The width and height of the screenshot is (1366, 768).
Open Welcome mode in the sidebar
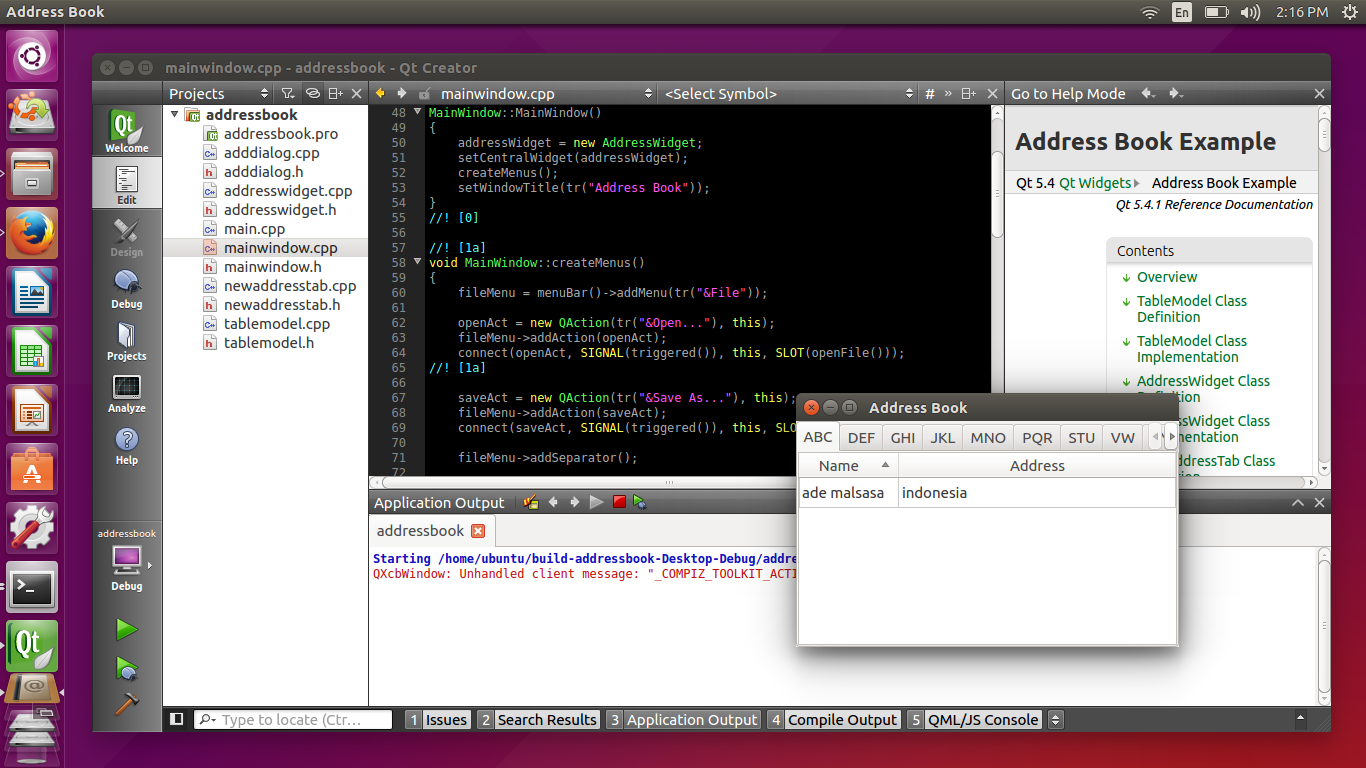coord(127,130)
